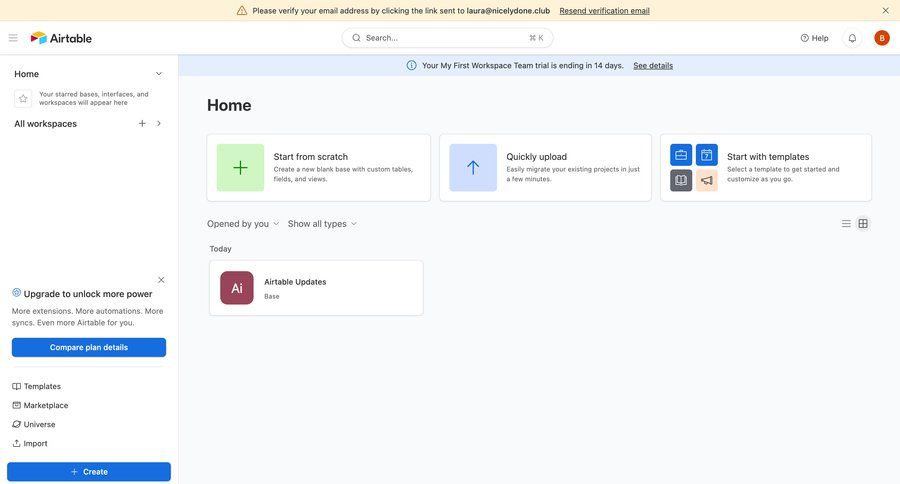Collapse the Home sidebar section
This screenshot has height=484, width=900.
[x=159, y=73]
